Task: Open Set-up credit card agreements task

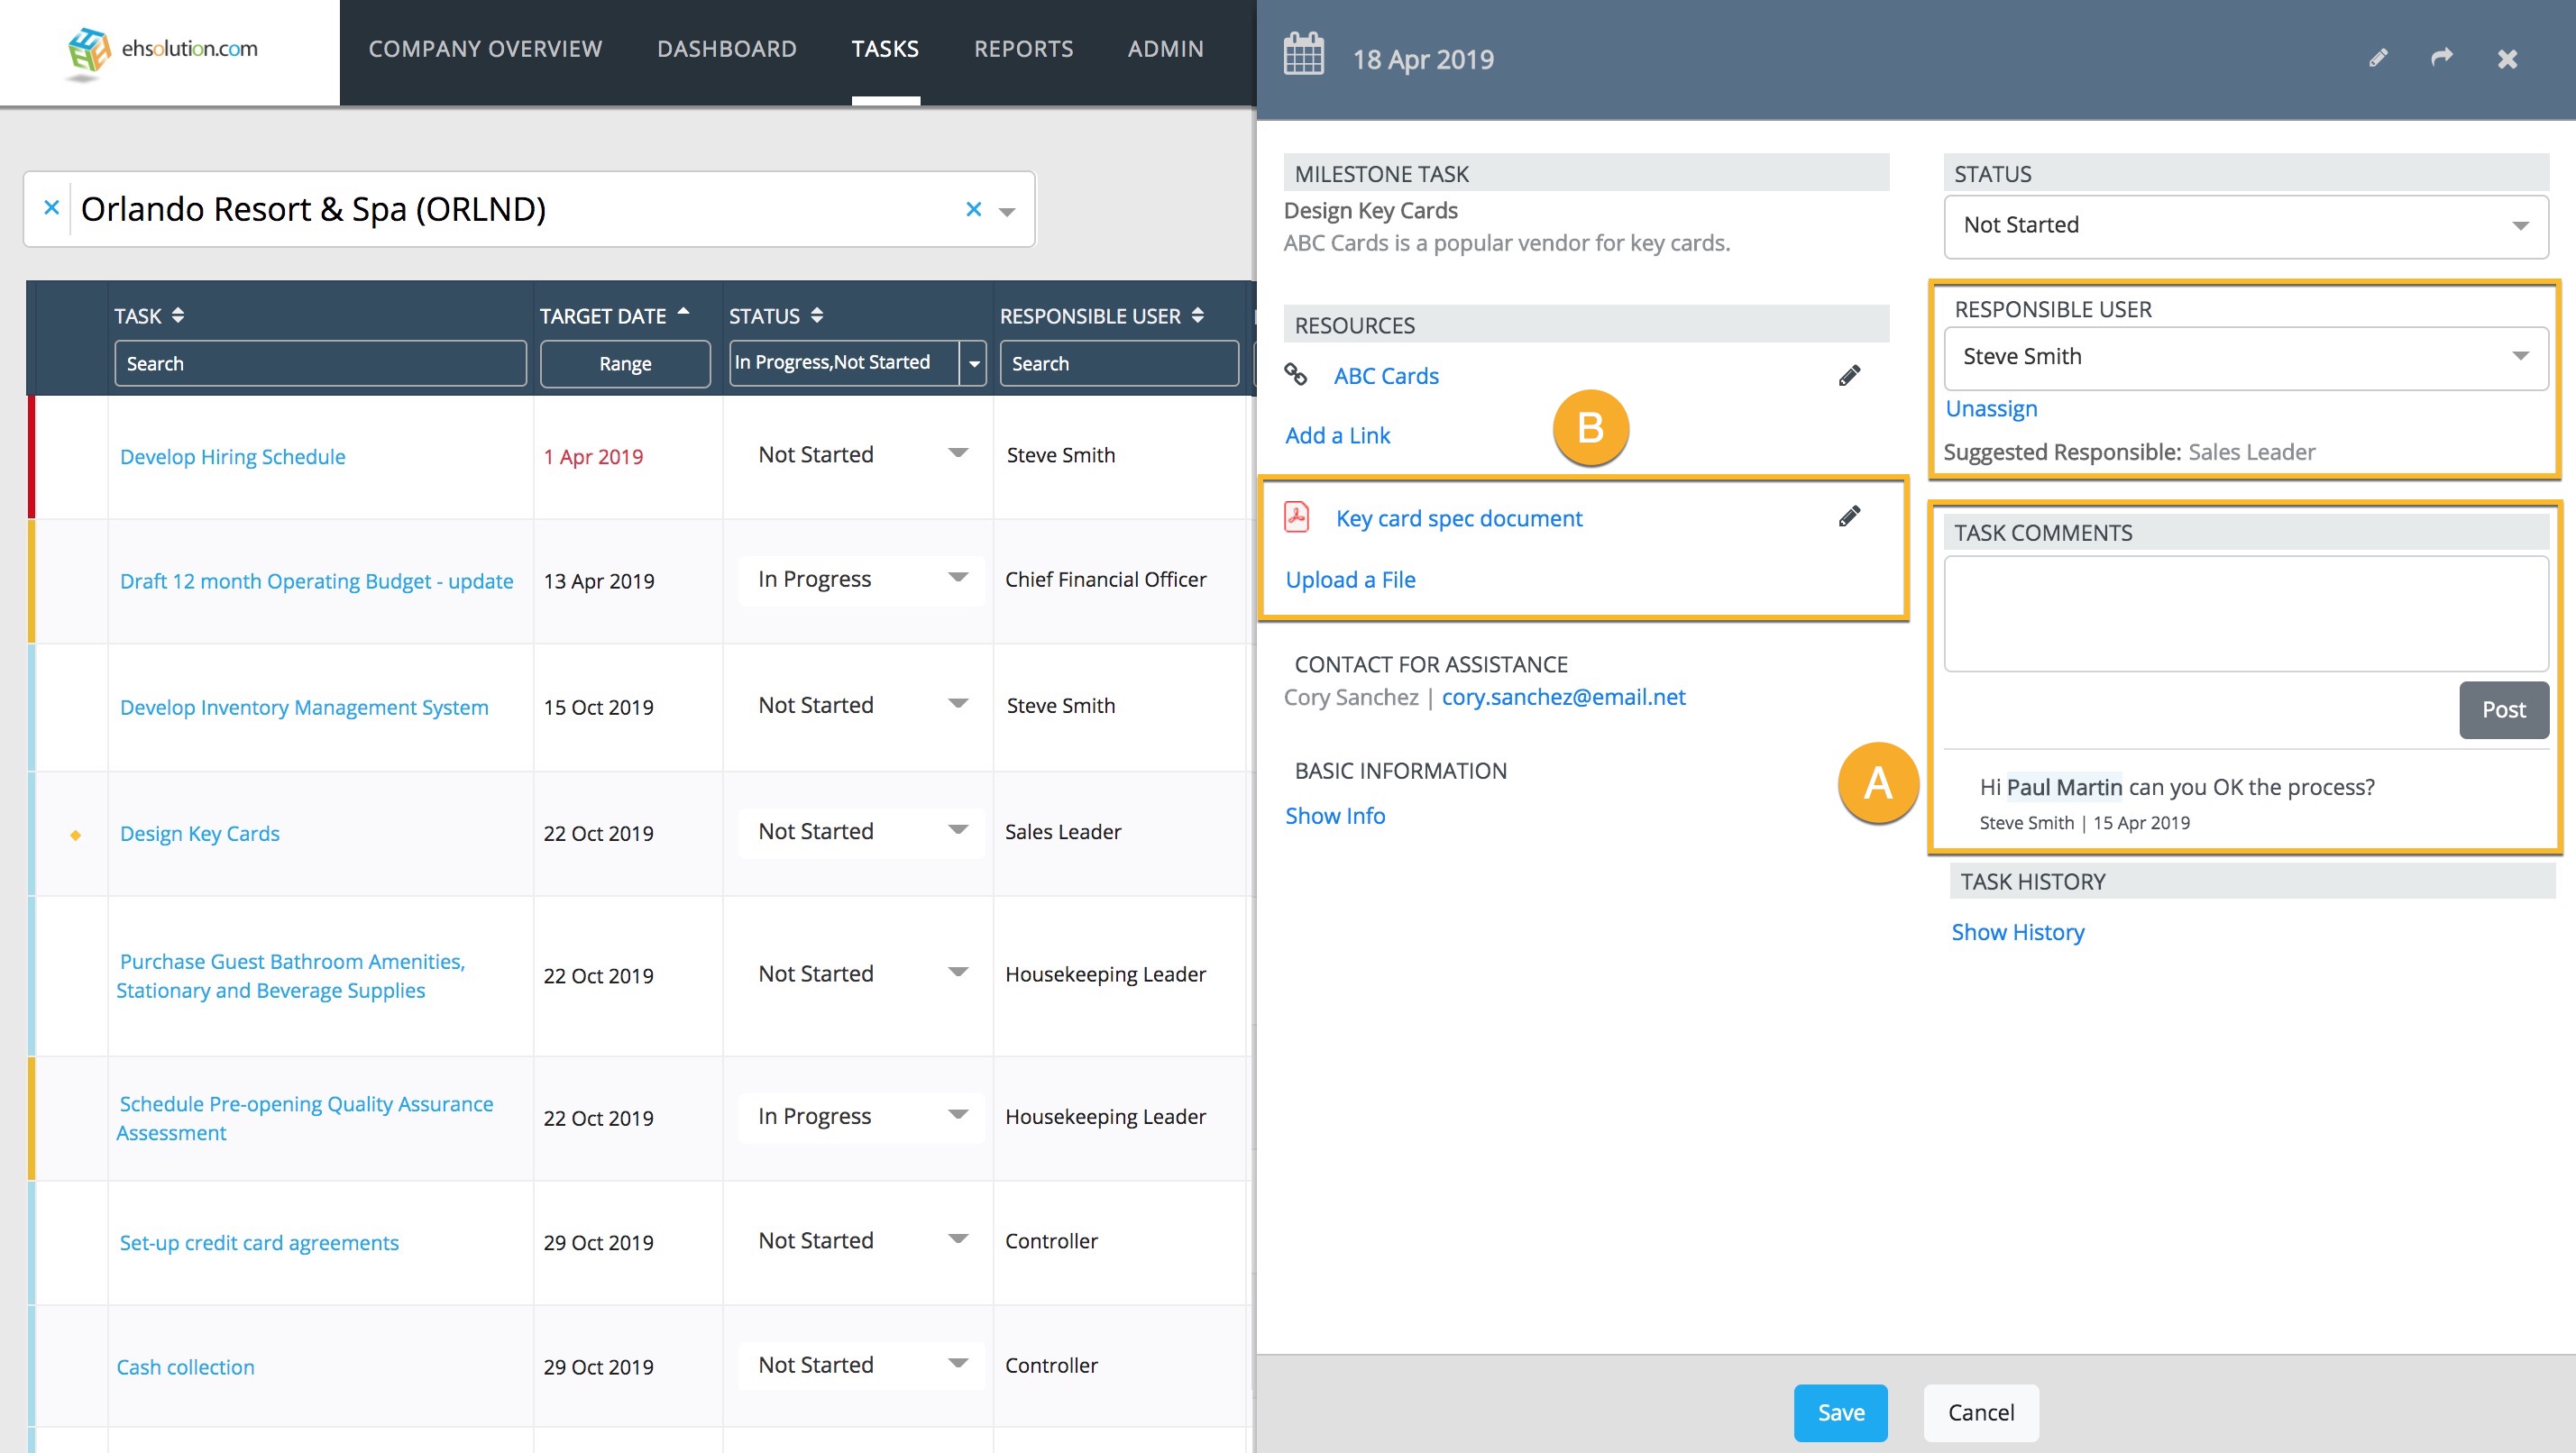Action: tap(258, 1242)
